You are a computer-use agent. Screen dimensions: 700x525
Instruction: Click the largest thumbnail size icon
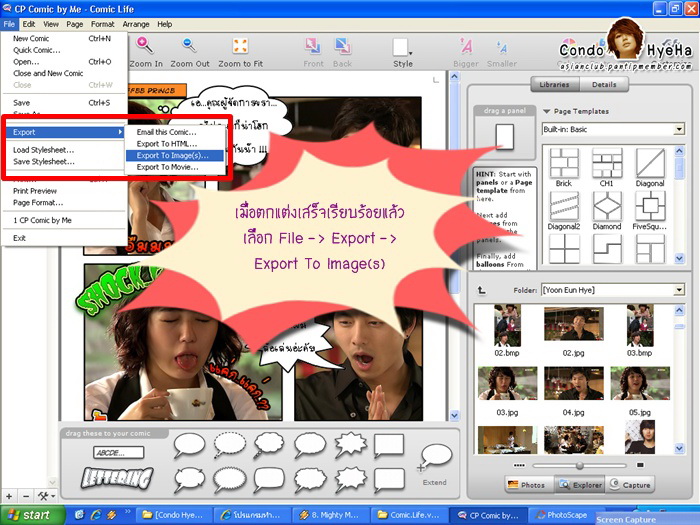click(640, 465)
